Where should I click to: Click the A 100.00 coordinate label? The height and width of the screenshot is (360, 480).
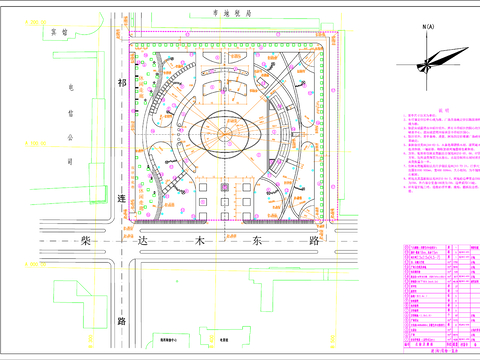coord(36,143)
